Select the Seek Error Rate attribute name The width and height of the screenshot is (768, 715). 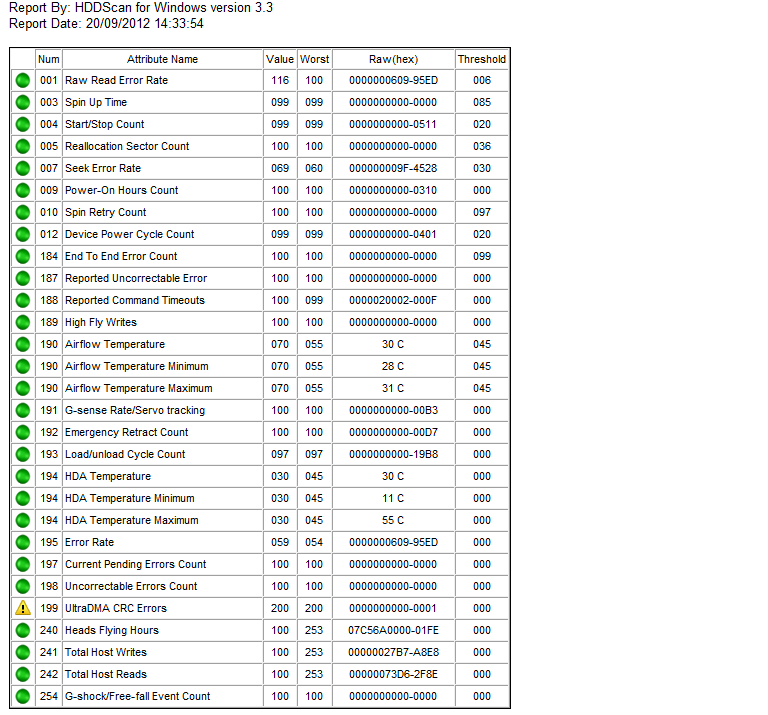[x=103, y=168]
